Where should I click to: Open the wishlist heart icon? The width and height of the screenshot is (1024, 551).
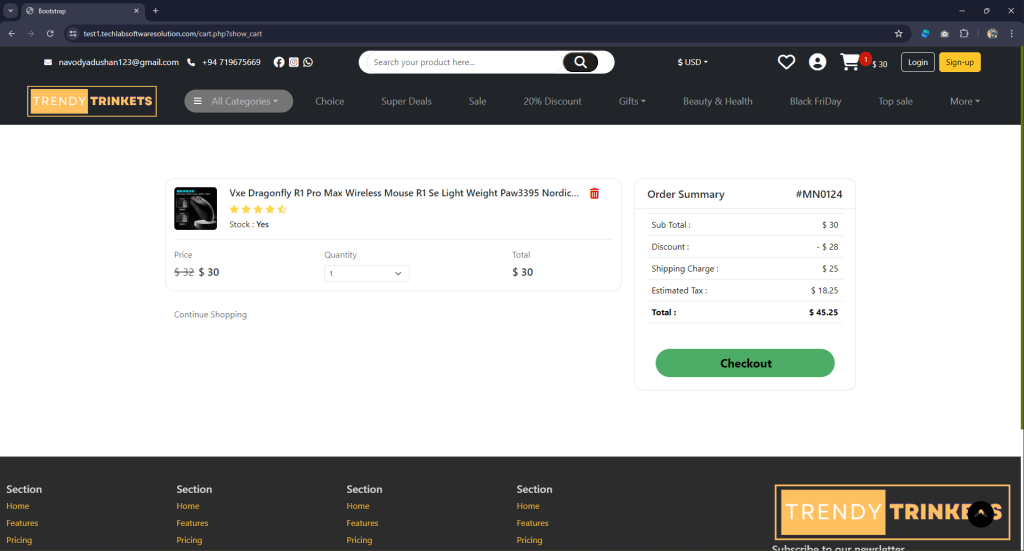786,62
